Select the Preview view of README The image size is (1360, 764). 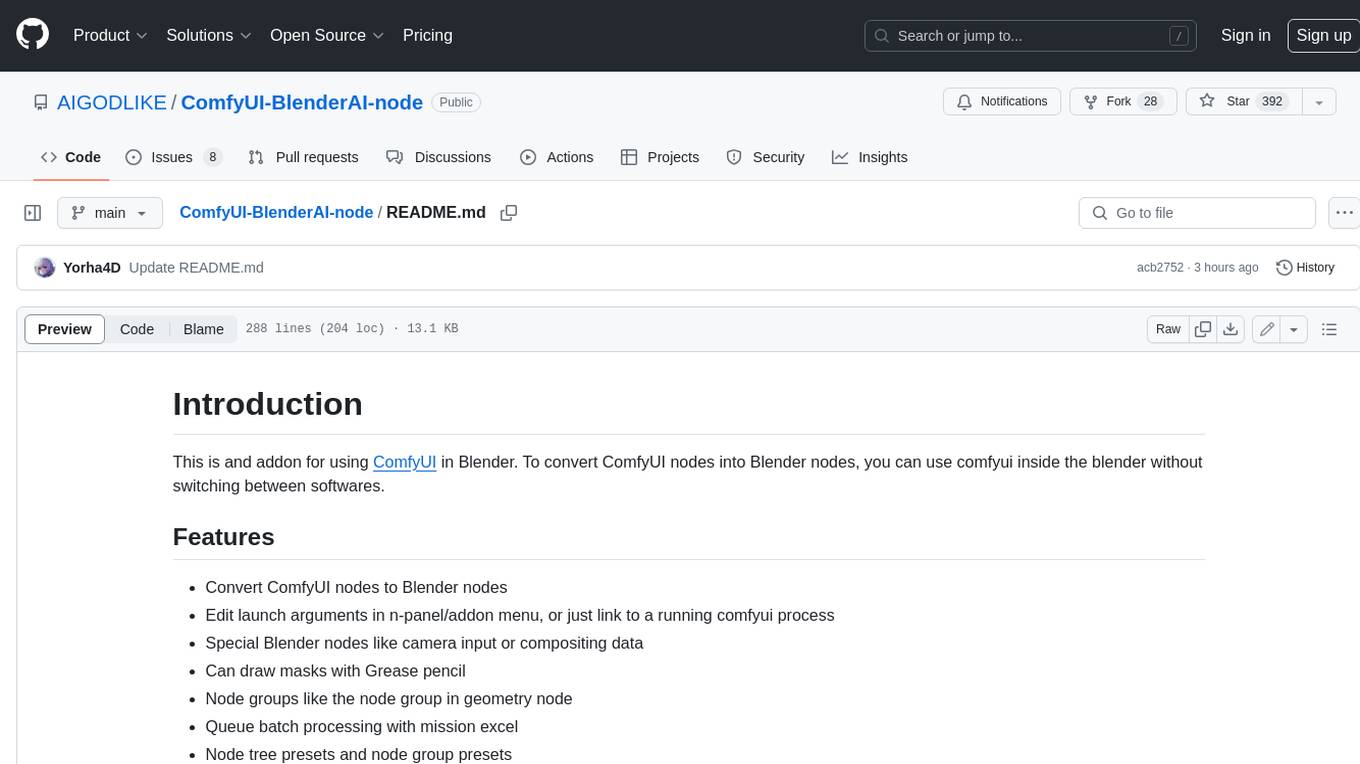click(65, 329)
